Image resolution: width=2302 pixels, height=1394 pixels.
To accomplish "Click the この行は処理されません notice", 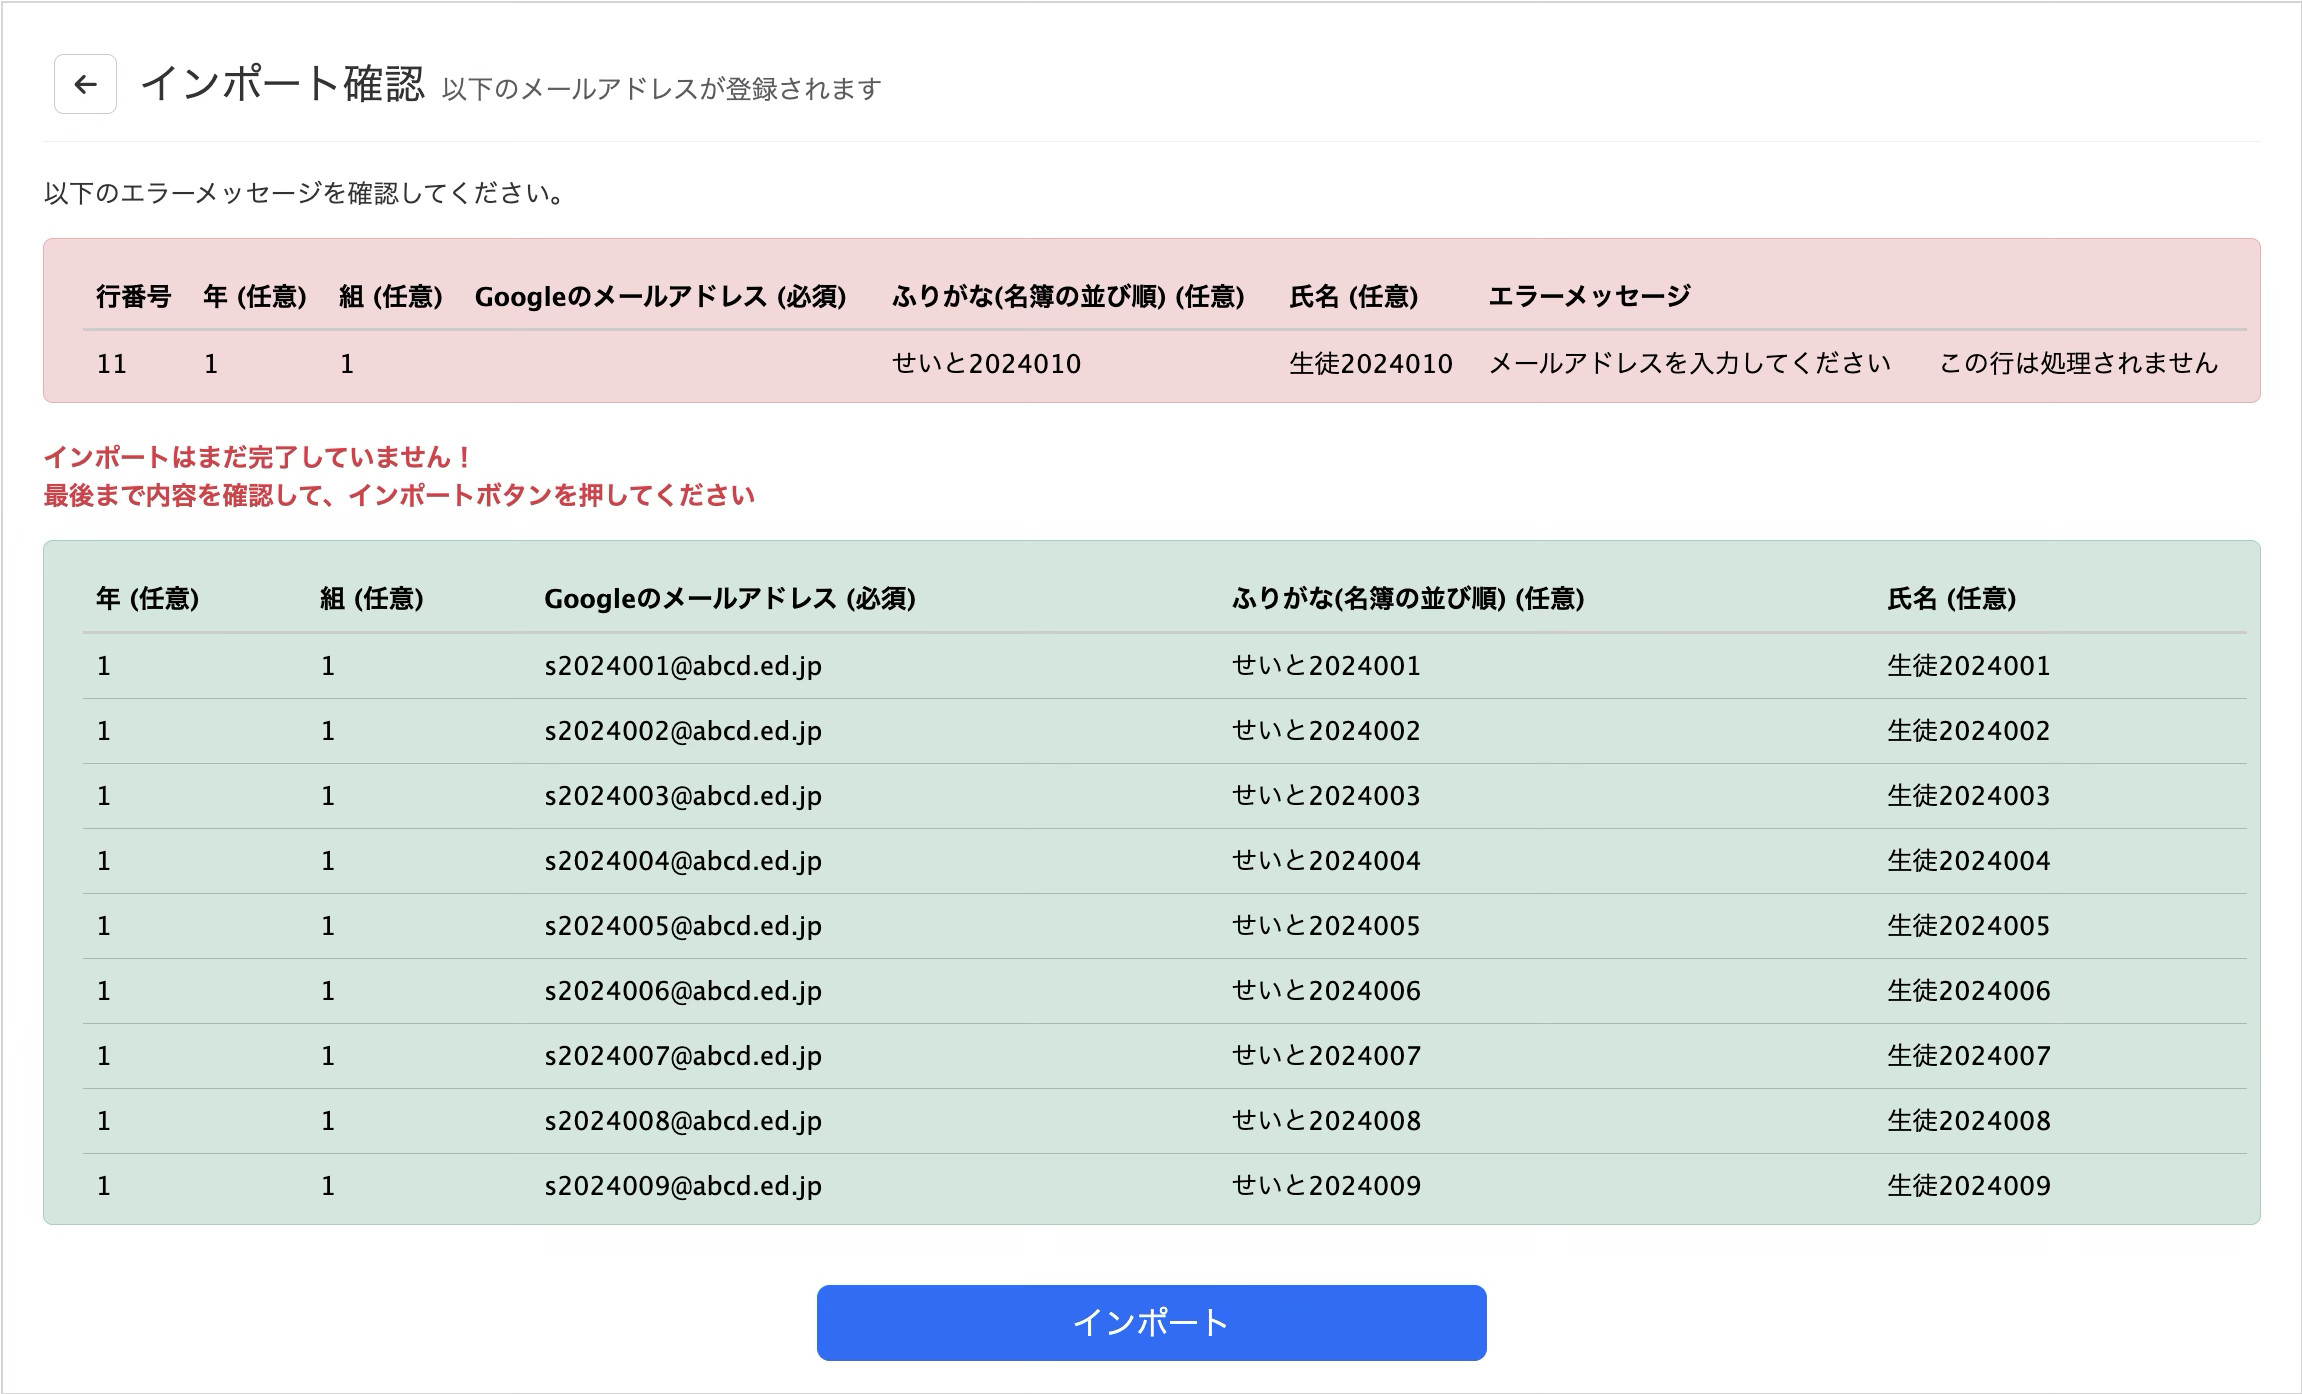I will coord(2078,363).
